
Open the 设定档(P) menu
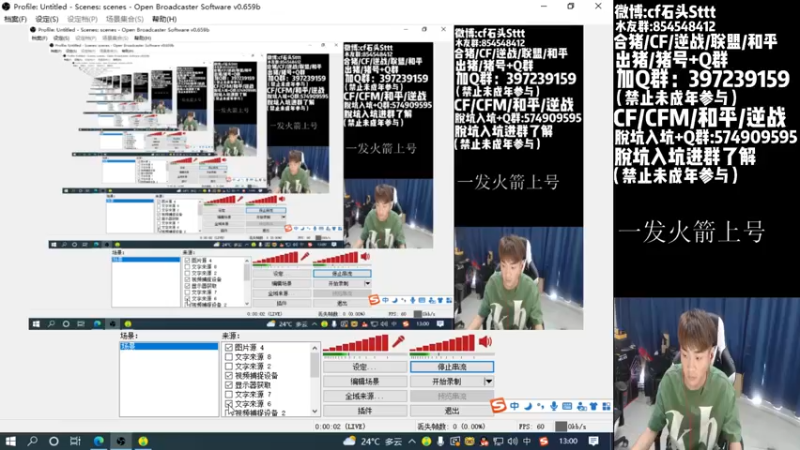click(x=82, y=19)
